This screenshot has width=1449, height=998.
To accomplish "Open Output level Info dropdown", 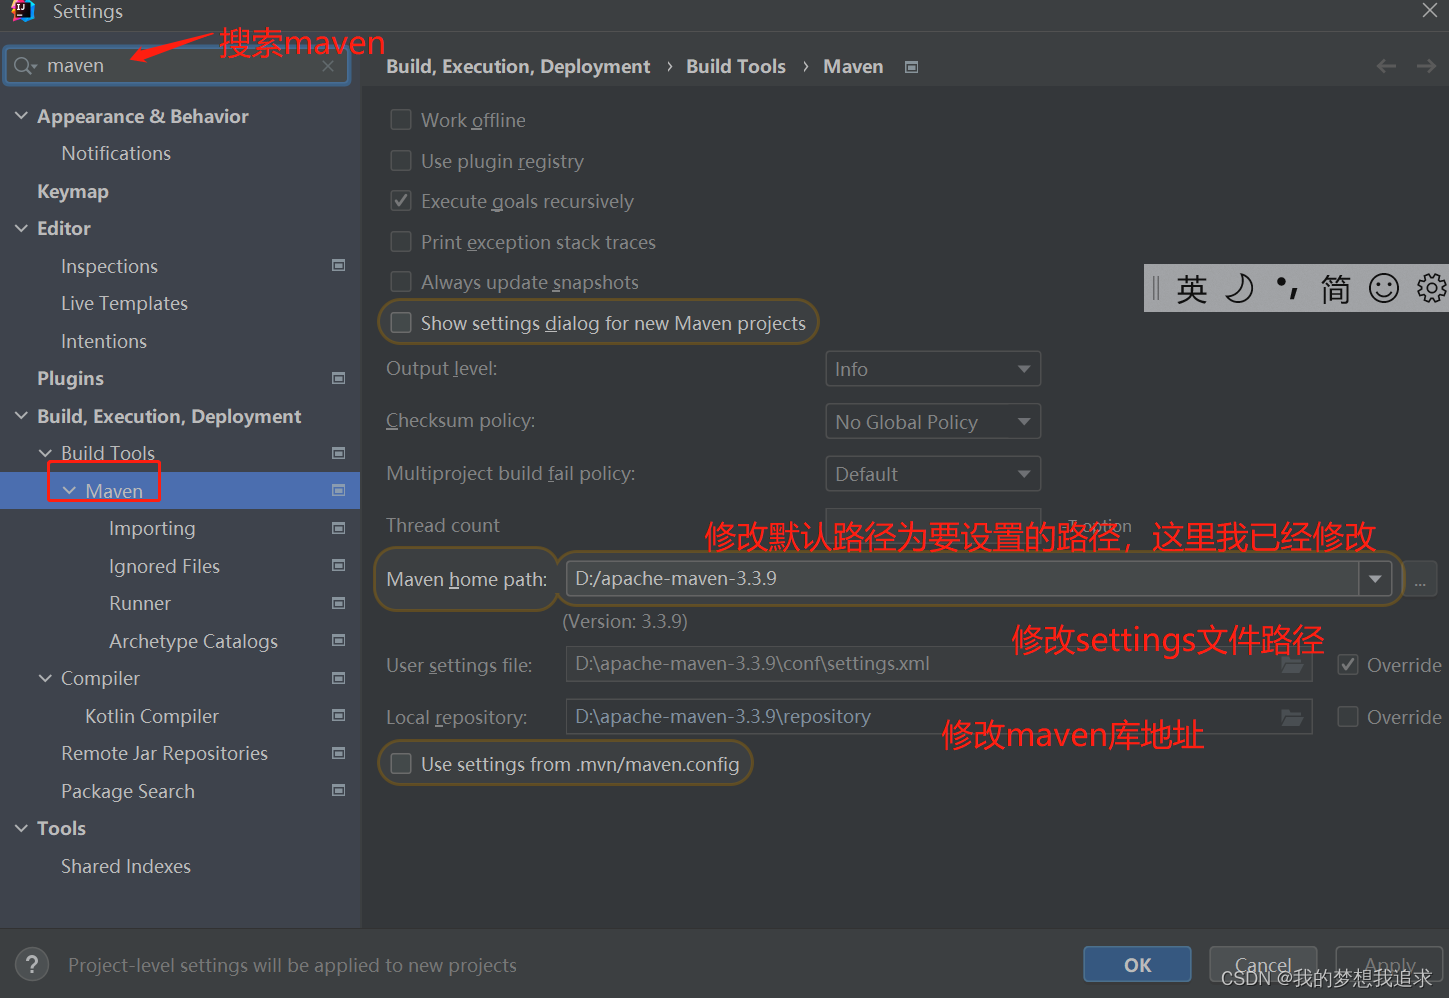I will (933, 369).
